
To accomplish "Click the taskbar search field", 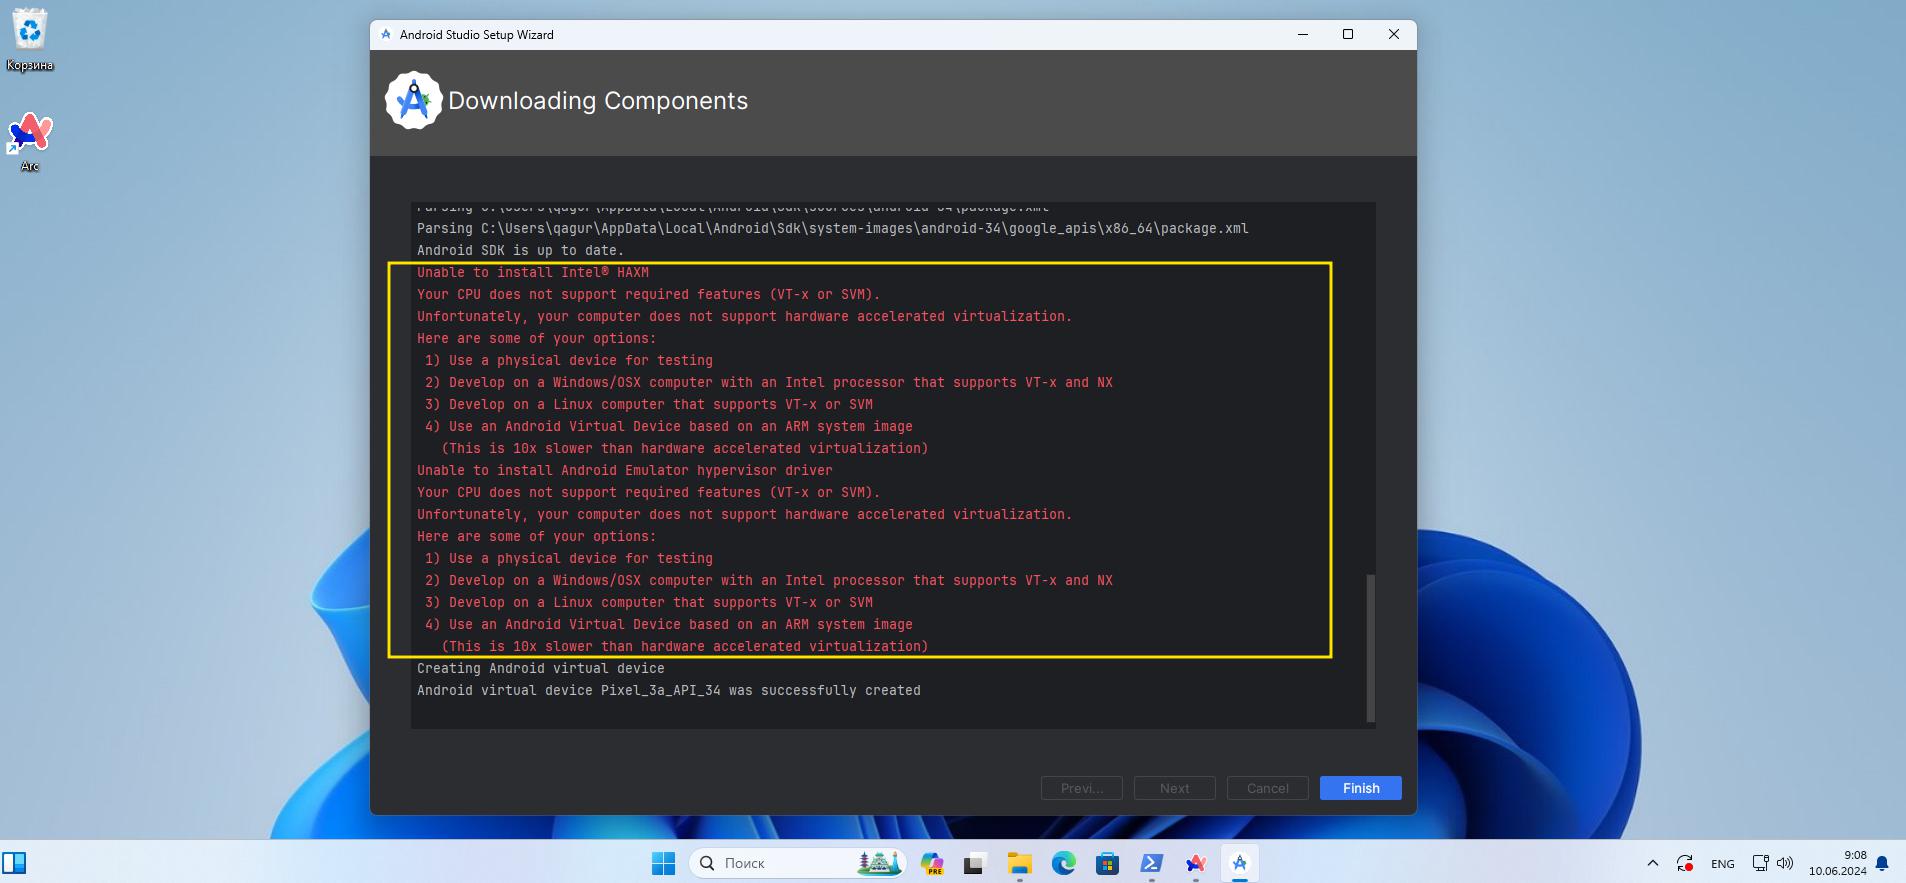I will (x=798, y=863).
